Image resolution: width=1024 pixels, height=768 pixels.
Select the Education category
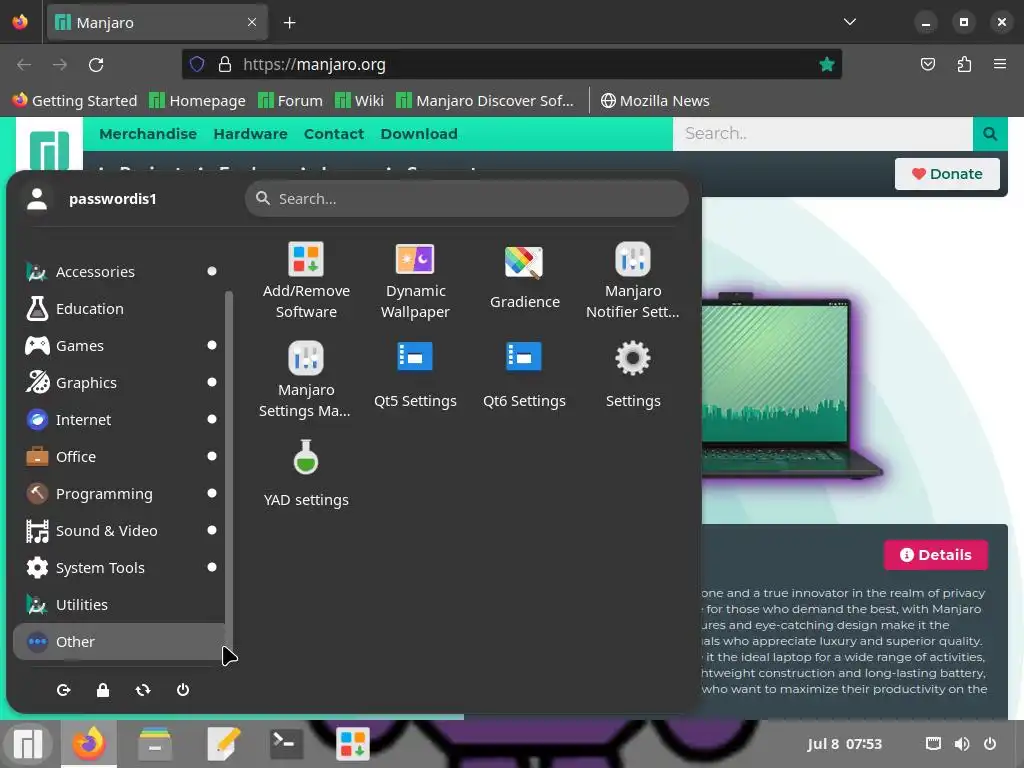point(119,309)
